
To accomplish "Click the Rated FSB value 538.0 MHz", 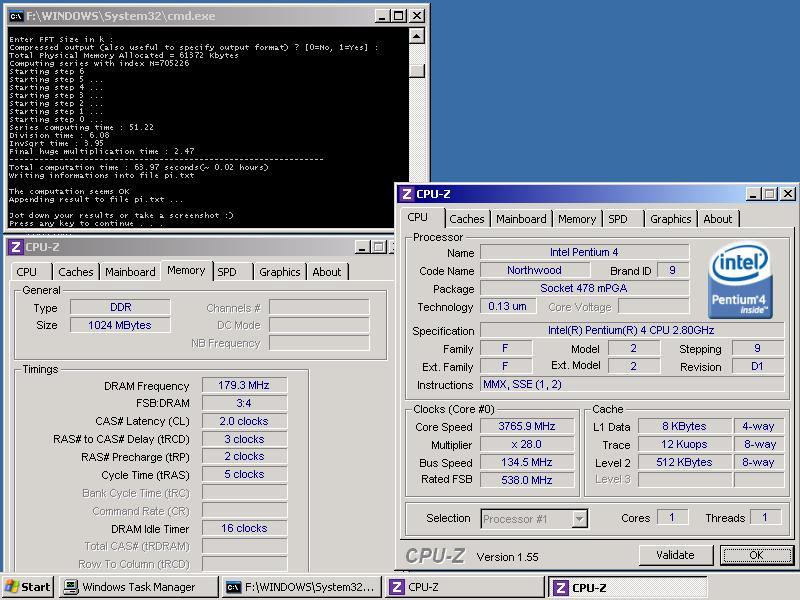I will (x=527, y=480).
